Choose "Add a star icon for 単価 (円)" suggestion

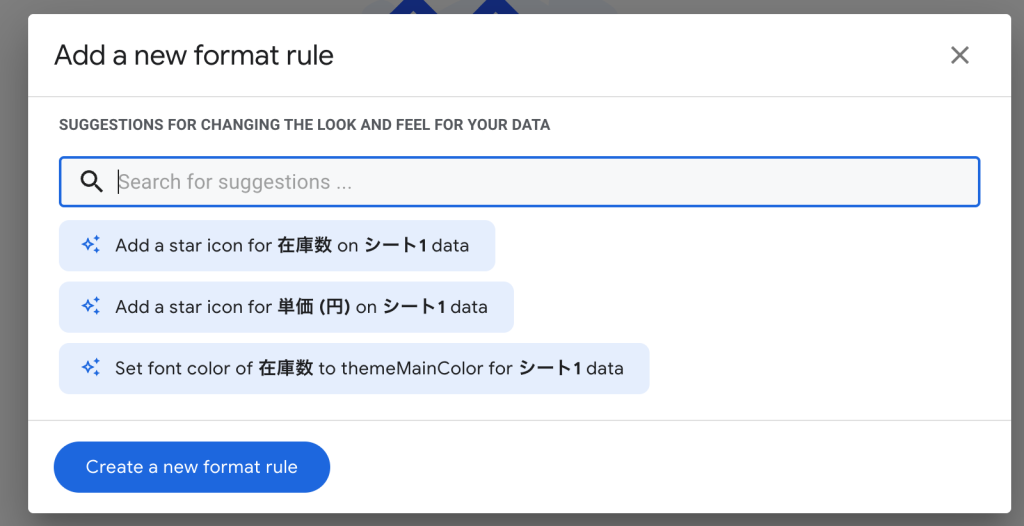286,307
